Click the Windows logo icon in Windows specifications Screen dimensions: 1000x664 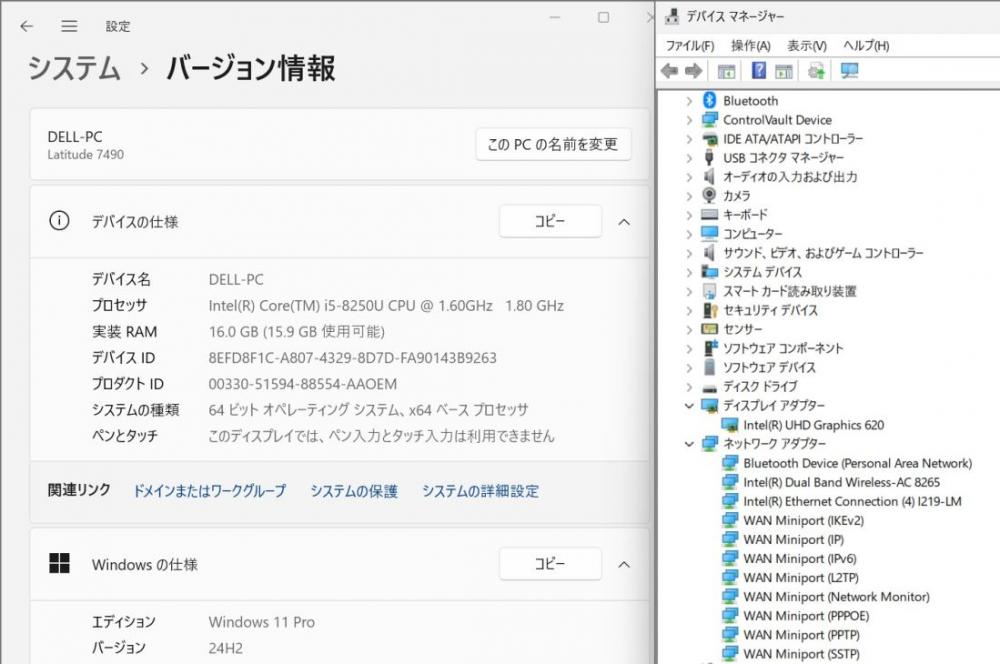(x=59, y=563)
